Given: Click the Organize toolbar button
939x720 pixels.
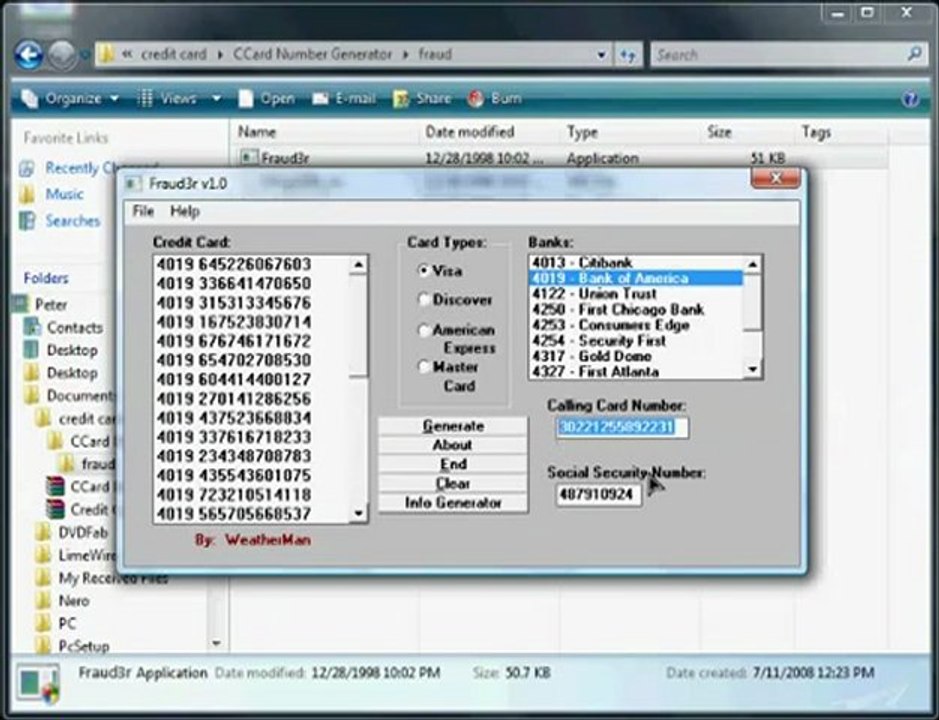Looking at the screenshot, I should click(69, 99).
